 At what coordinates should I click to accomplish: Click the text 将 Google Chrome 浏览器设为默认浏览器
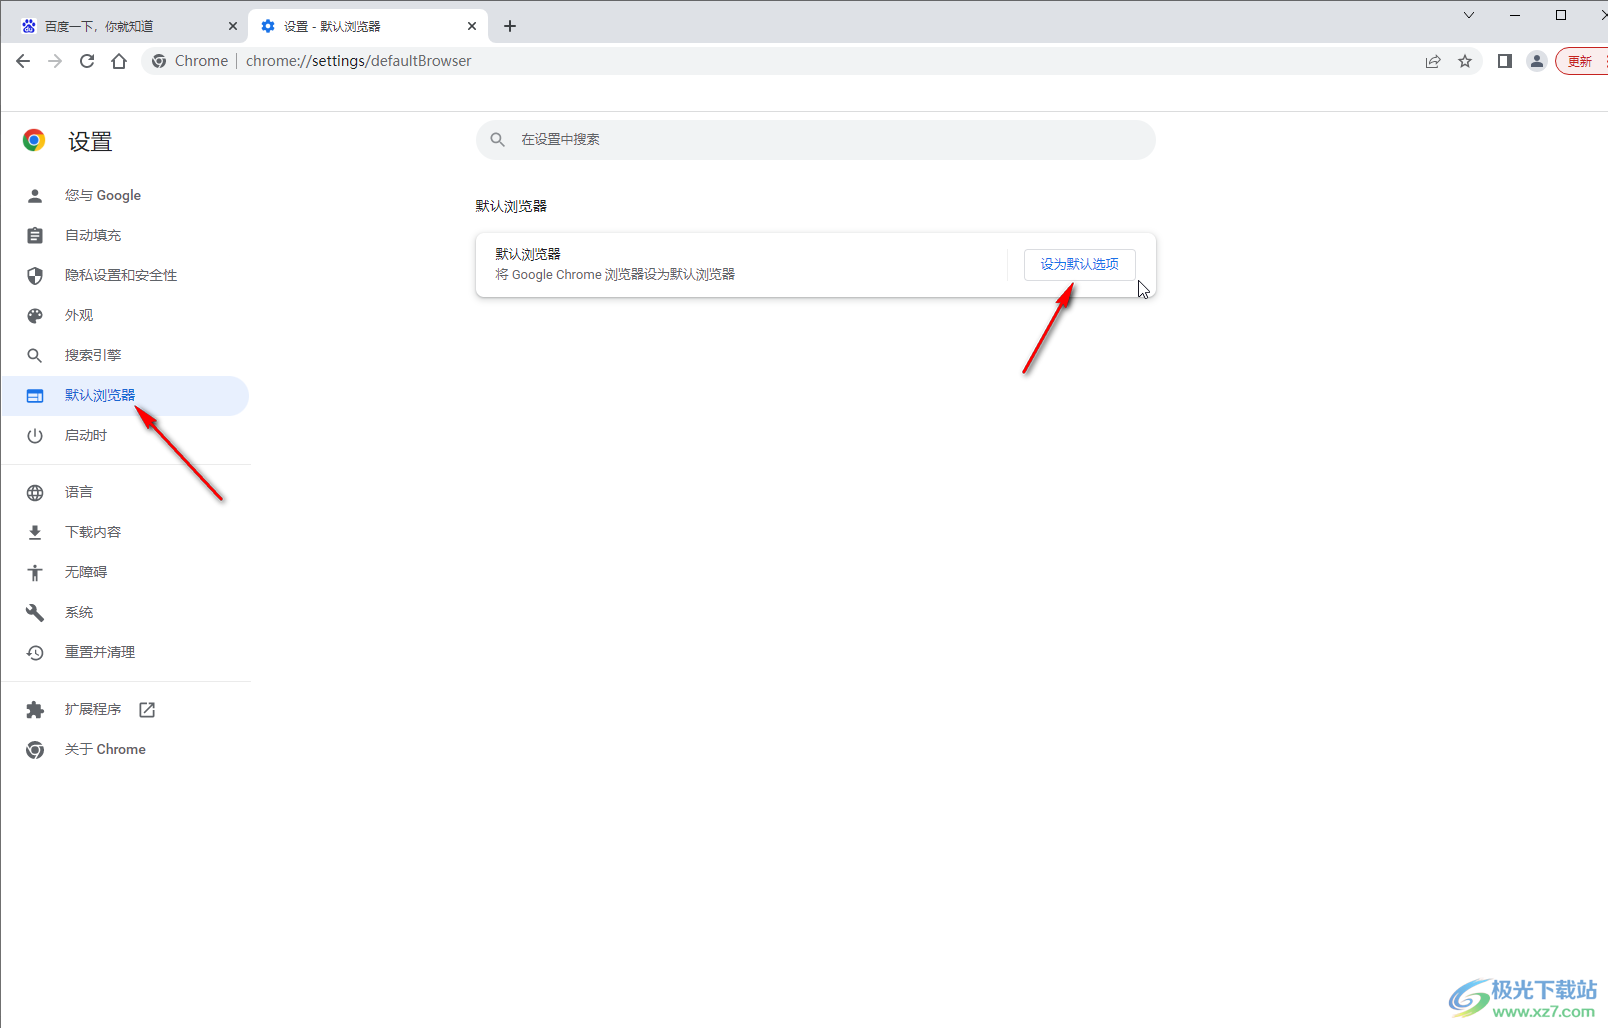615,275
